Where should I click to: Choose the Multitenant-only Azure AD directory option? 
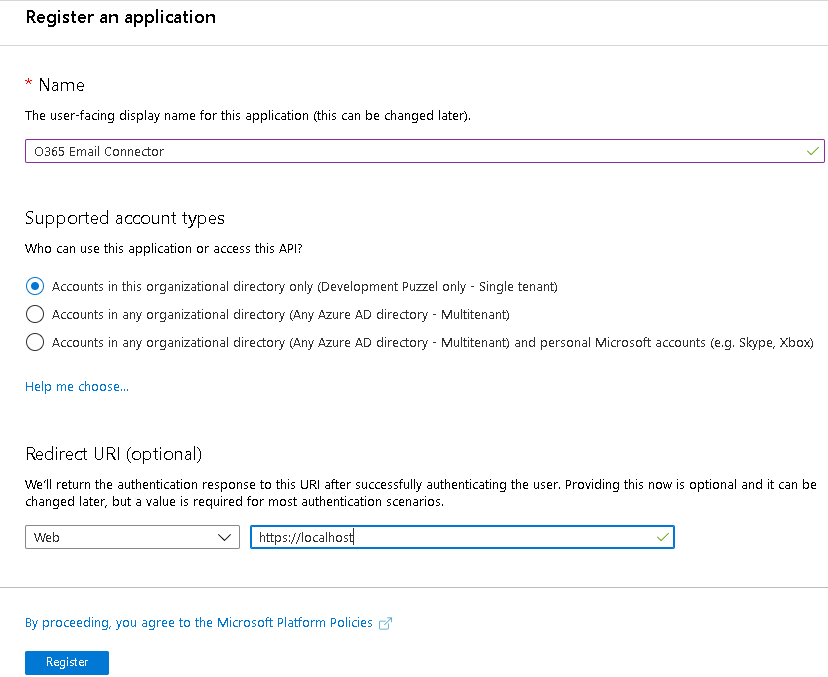[35, 314]
